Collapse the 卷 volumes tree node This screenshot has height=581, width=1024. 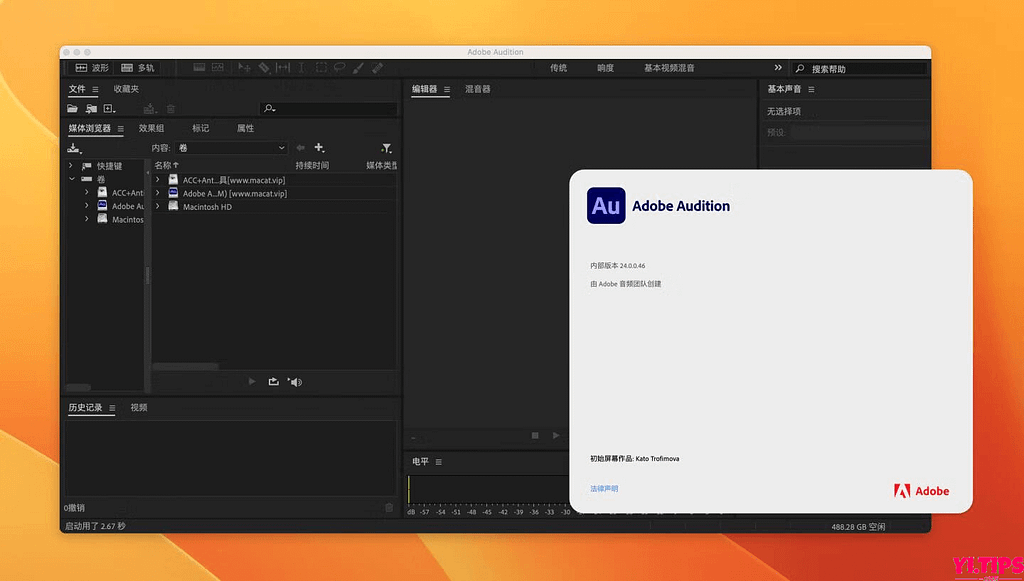(x=72, y=179)
